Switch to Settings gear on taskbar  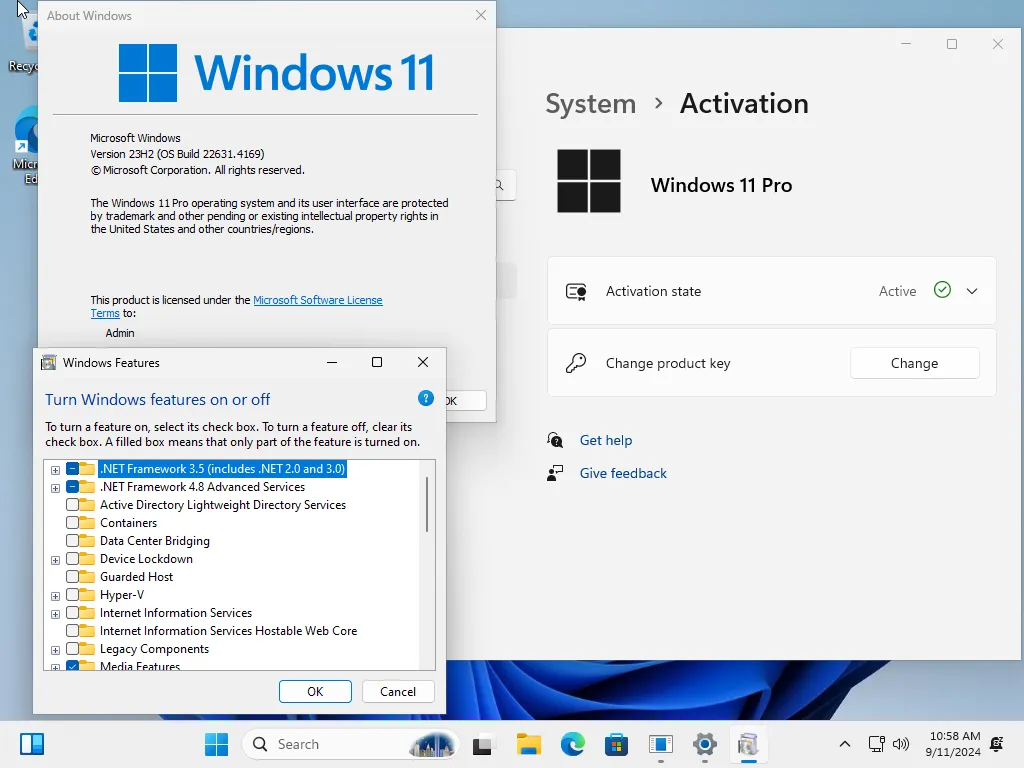click(x=705, y=744)
